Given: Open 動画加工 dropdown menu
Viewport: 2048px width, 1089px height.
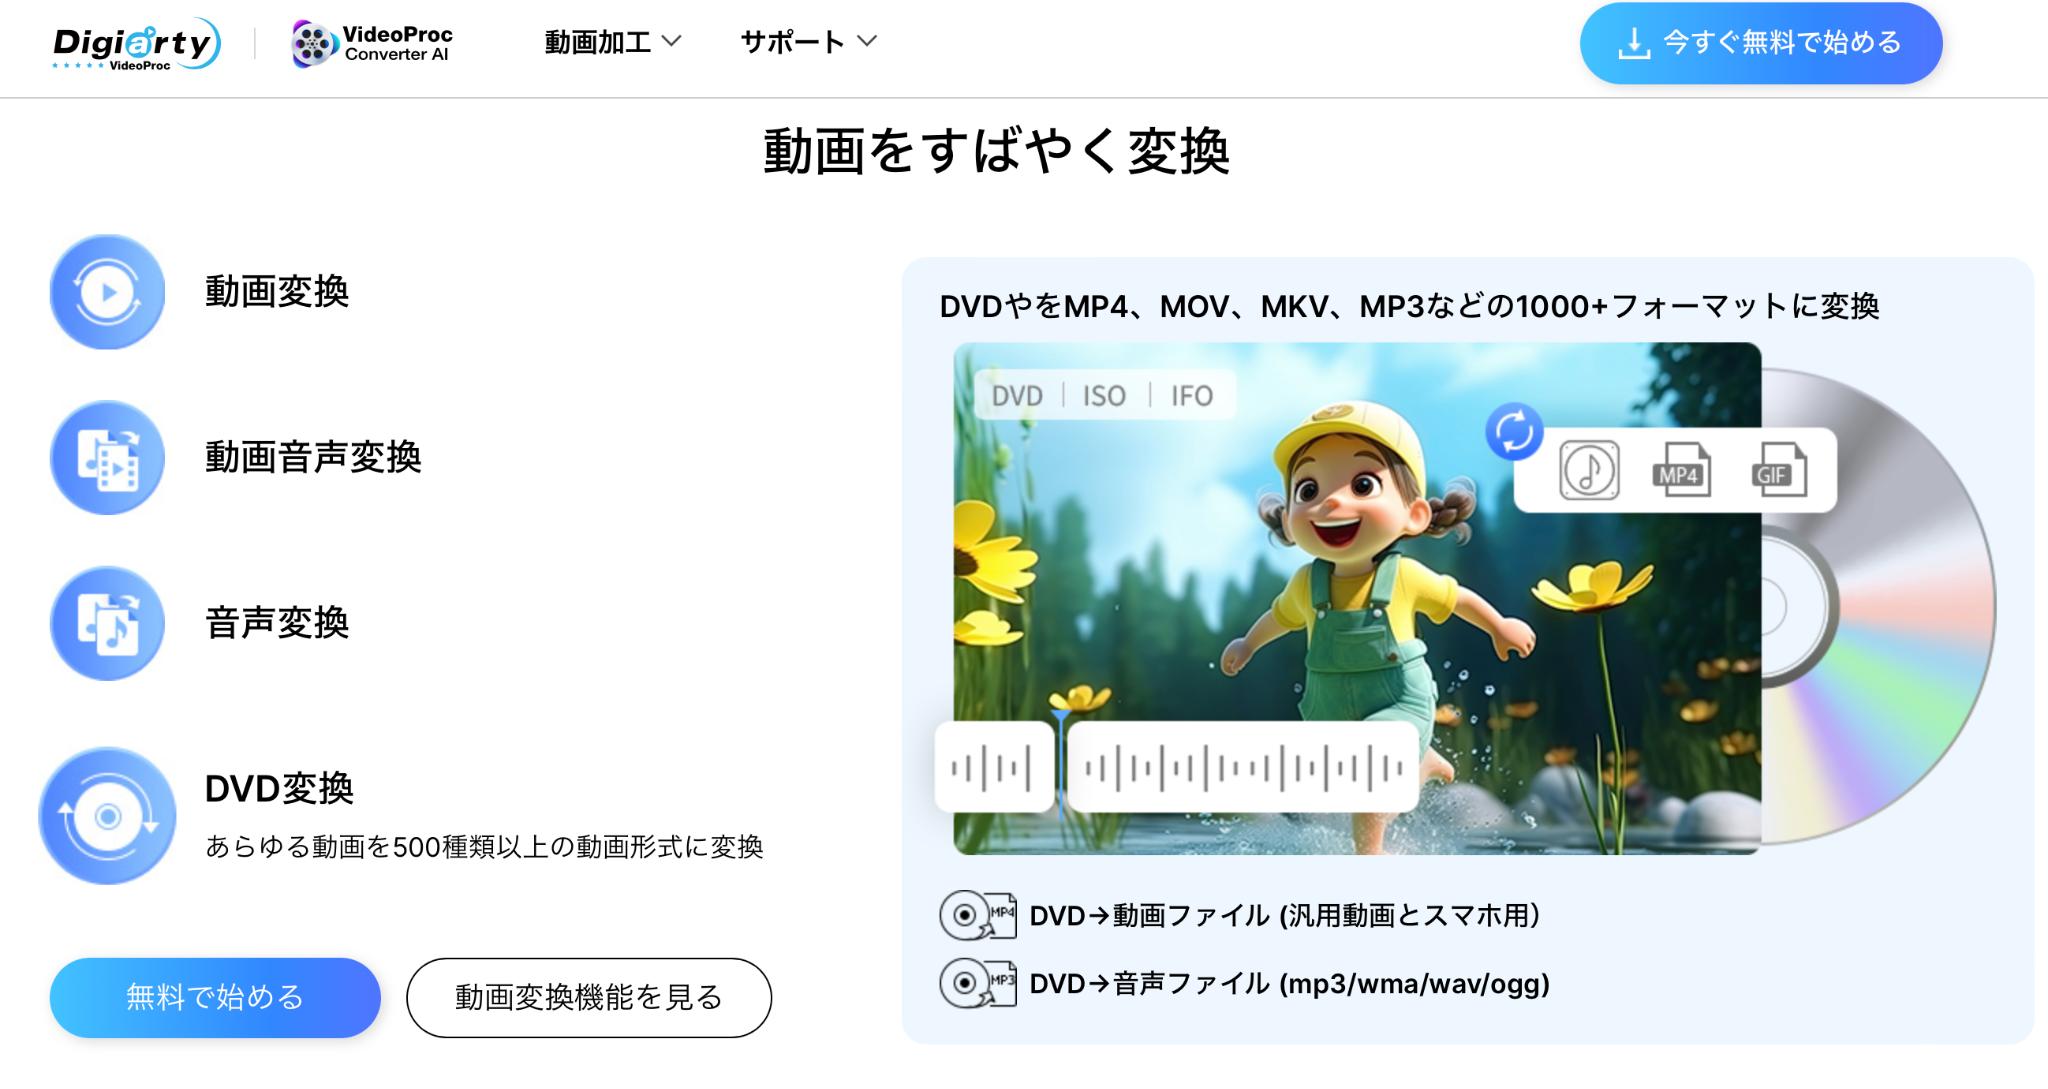Looking at the screenshot, I should click(x=608, y=43).
